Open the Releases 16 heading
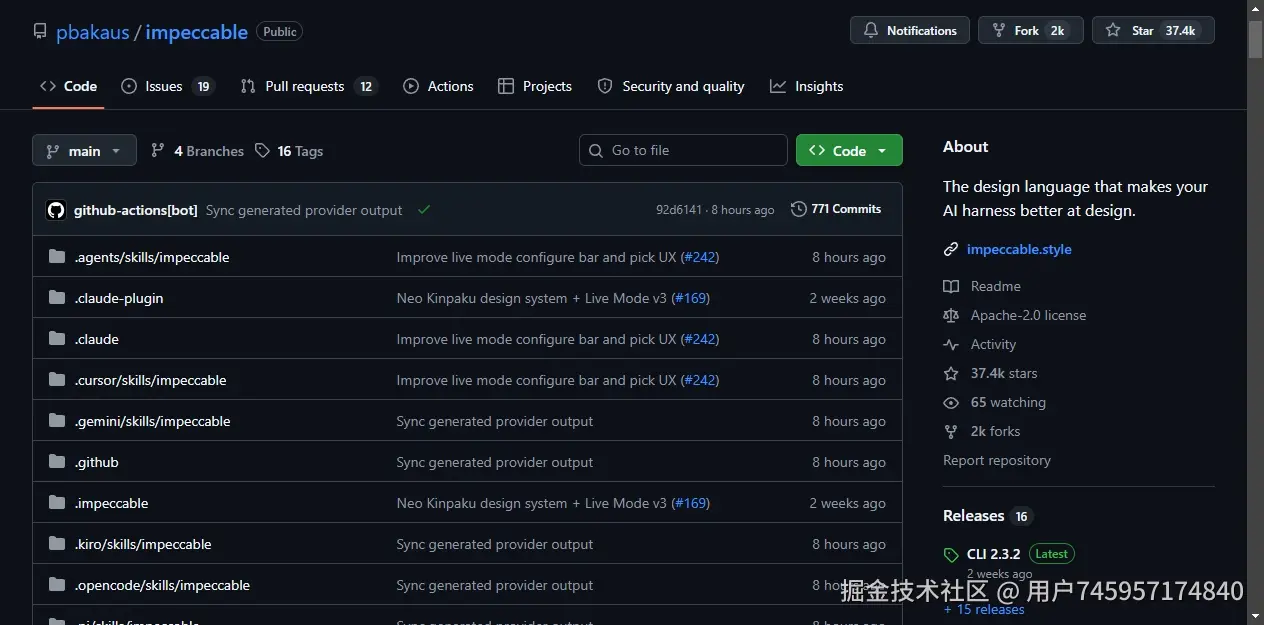Viewport: 1264px width, 625px height. [987, 516]
